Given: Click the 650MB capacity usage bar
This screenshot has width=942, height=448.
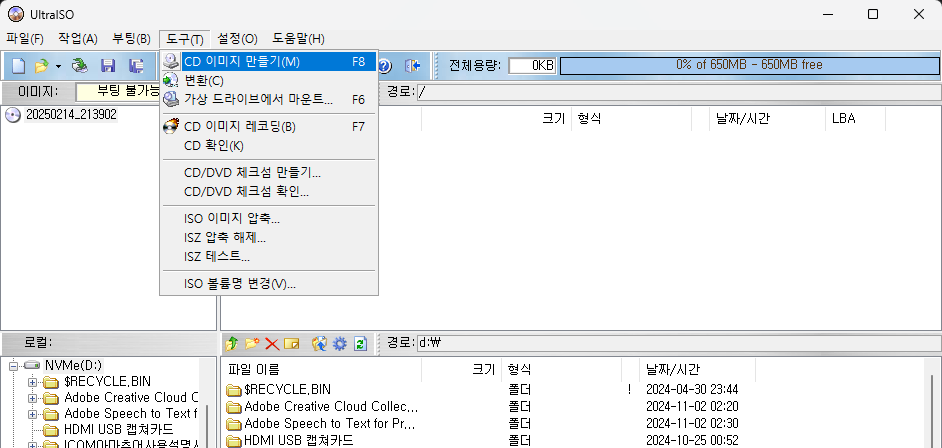Looking at the screenshot, I should pyautogui.click(x=748, y=65).
